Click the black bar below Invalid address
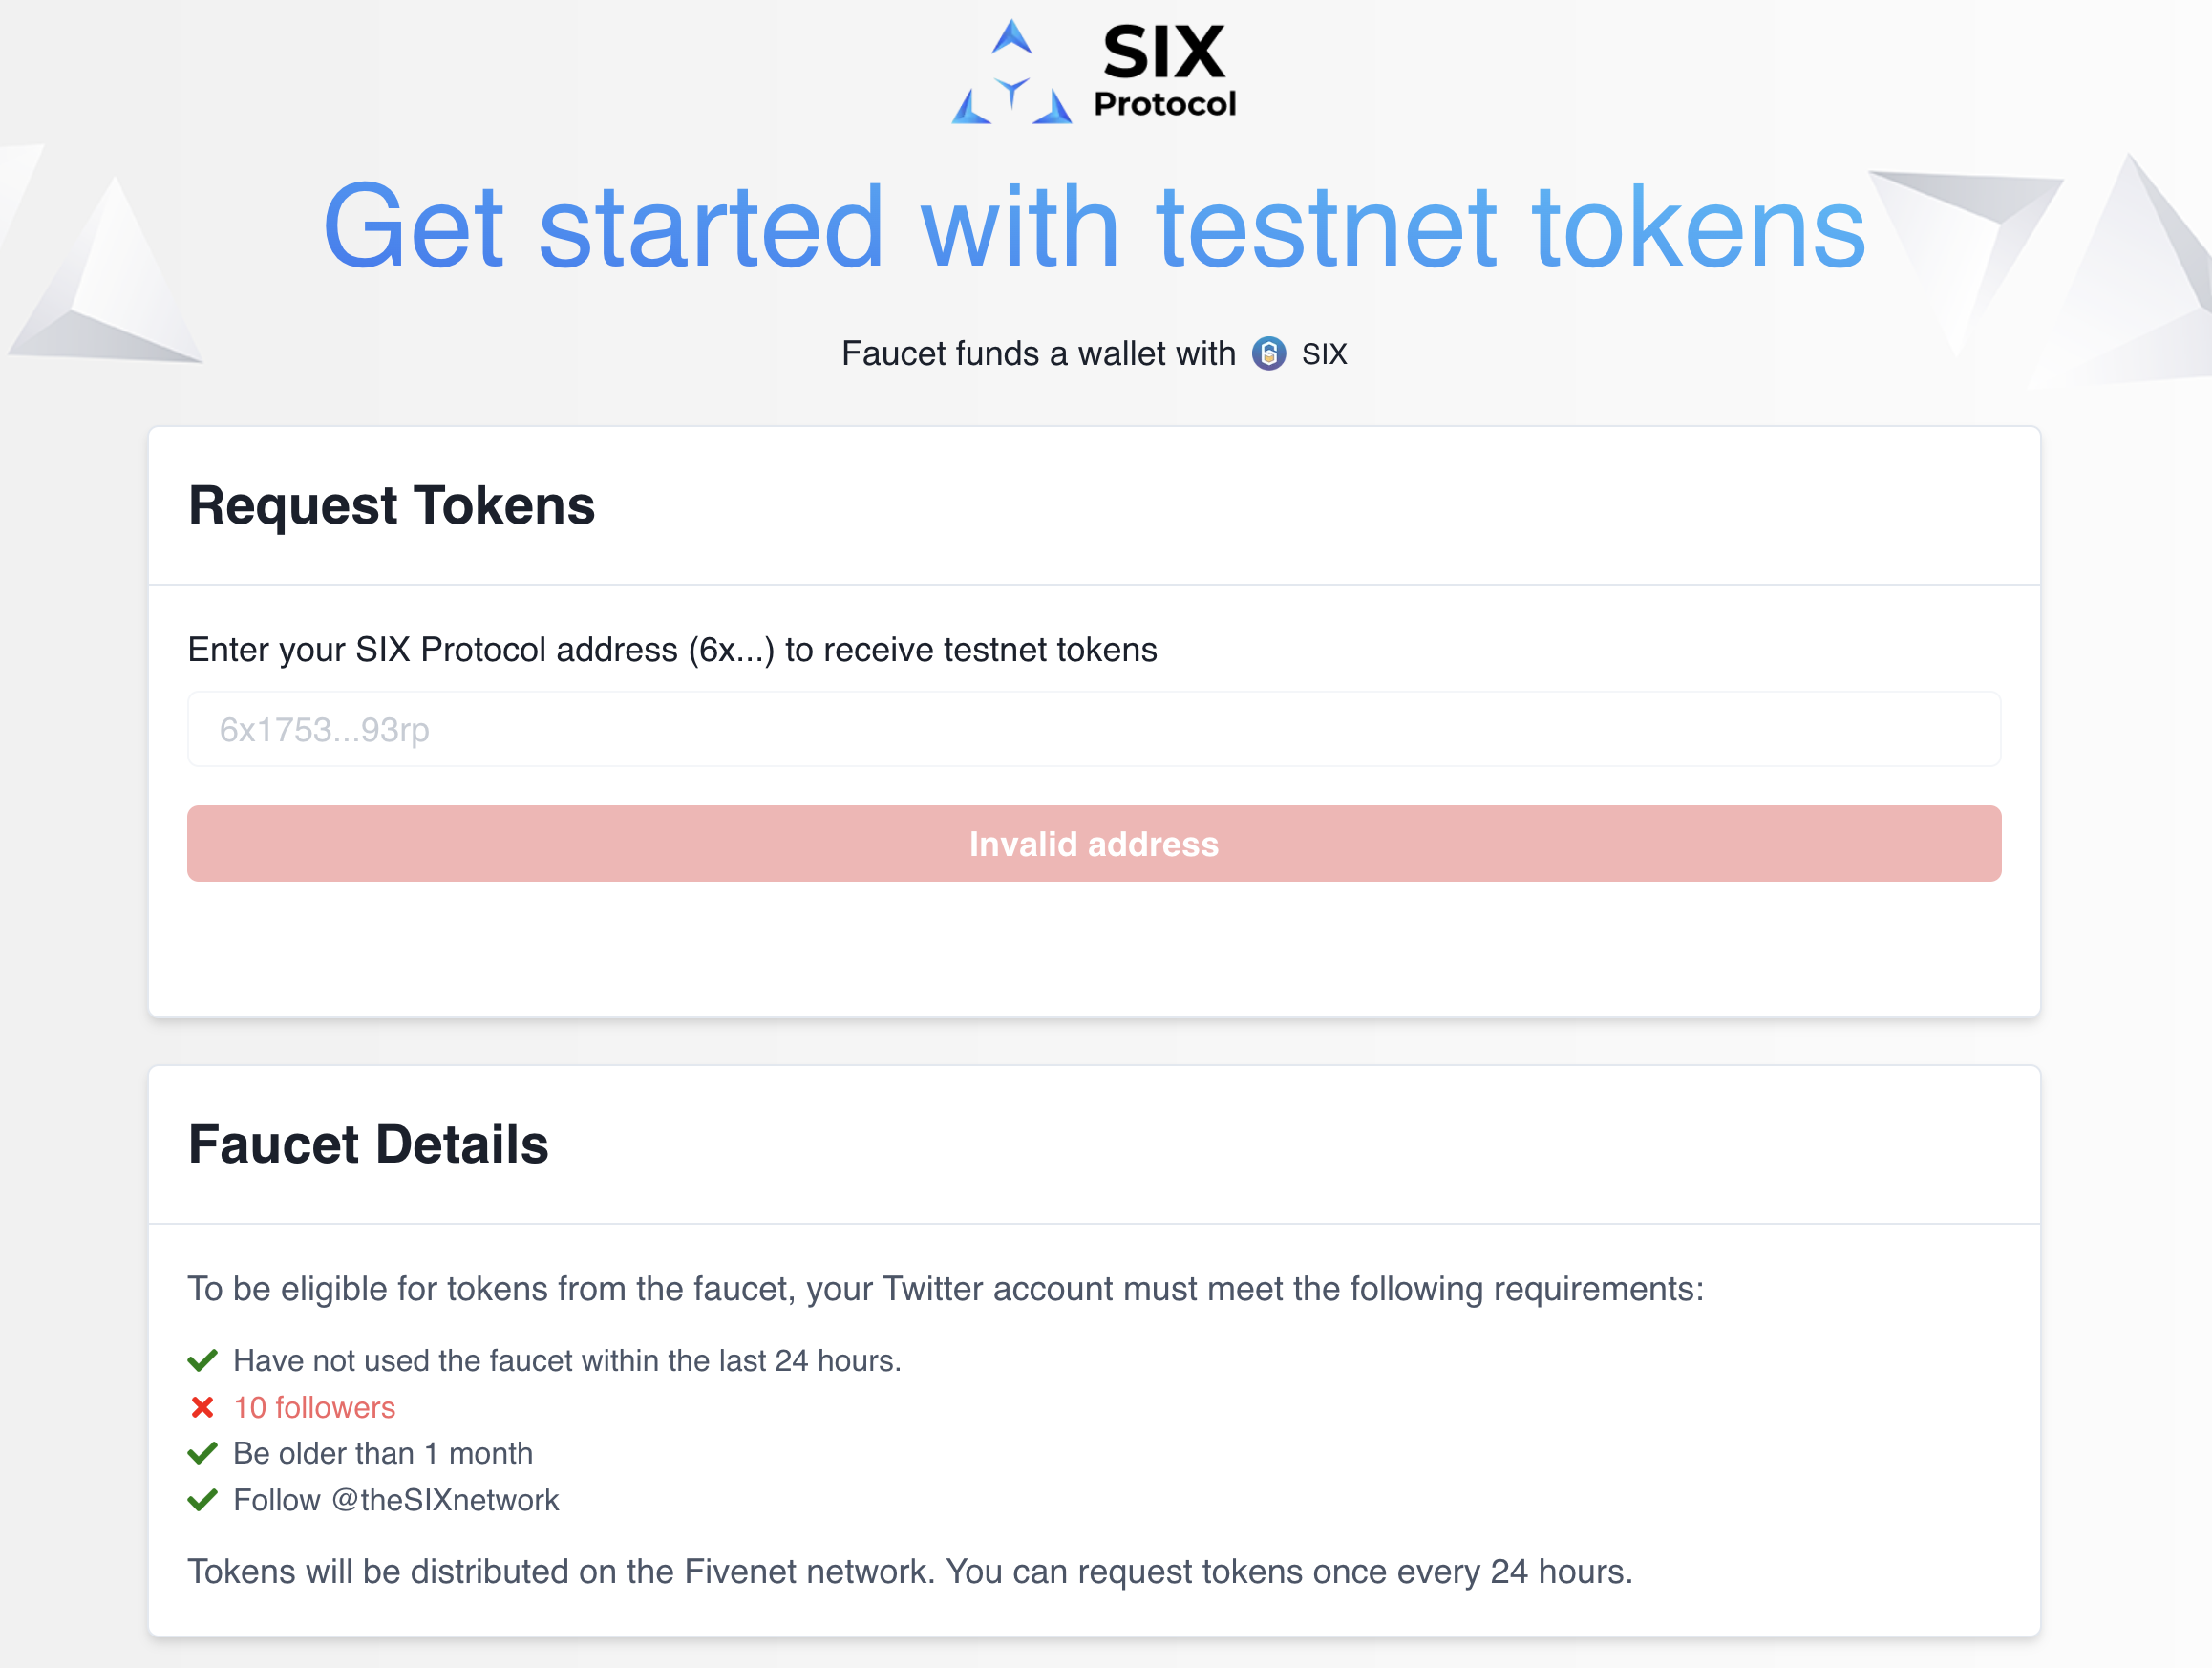This screenshot has height=1668, width=2212. [1099, 945]
